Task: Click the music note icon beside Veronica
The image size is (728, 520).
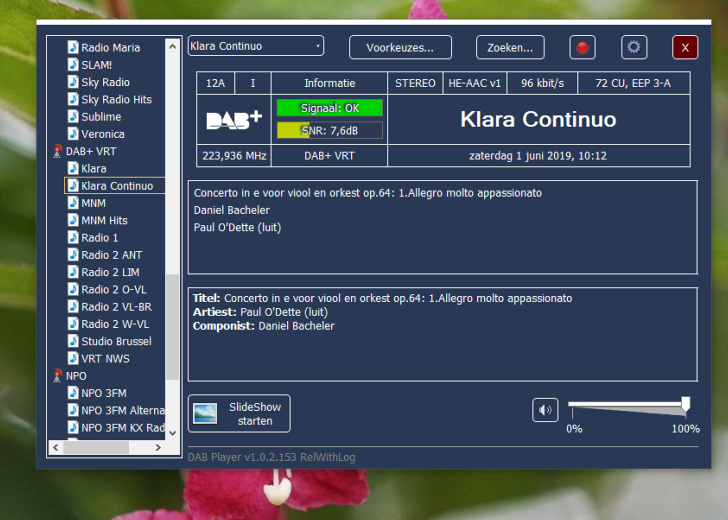Action: pos(73,134)
